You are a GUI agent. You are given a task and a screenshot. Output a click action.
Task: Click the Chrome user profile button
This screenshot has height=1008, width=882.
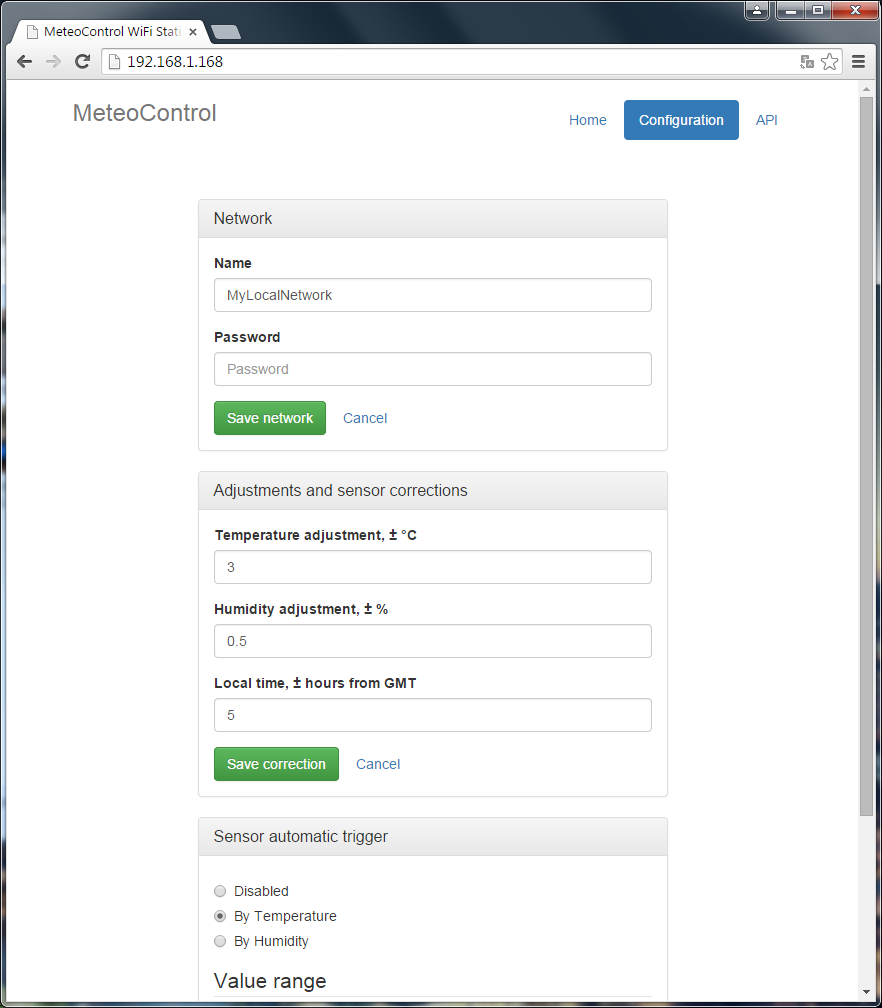pos(757,10)
